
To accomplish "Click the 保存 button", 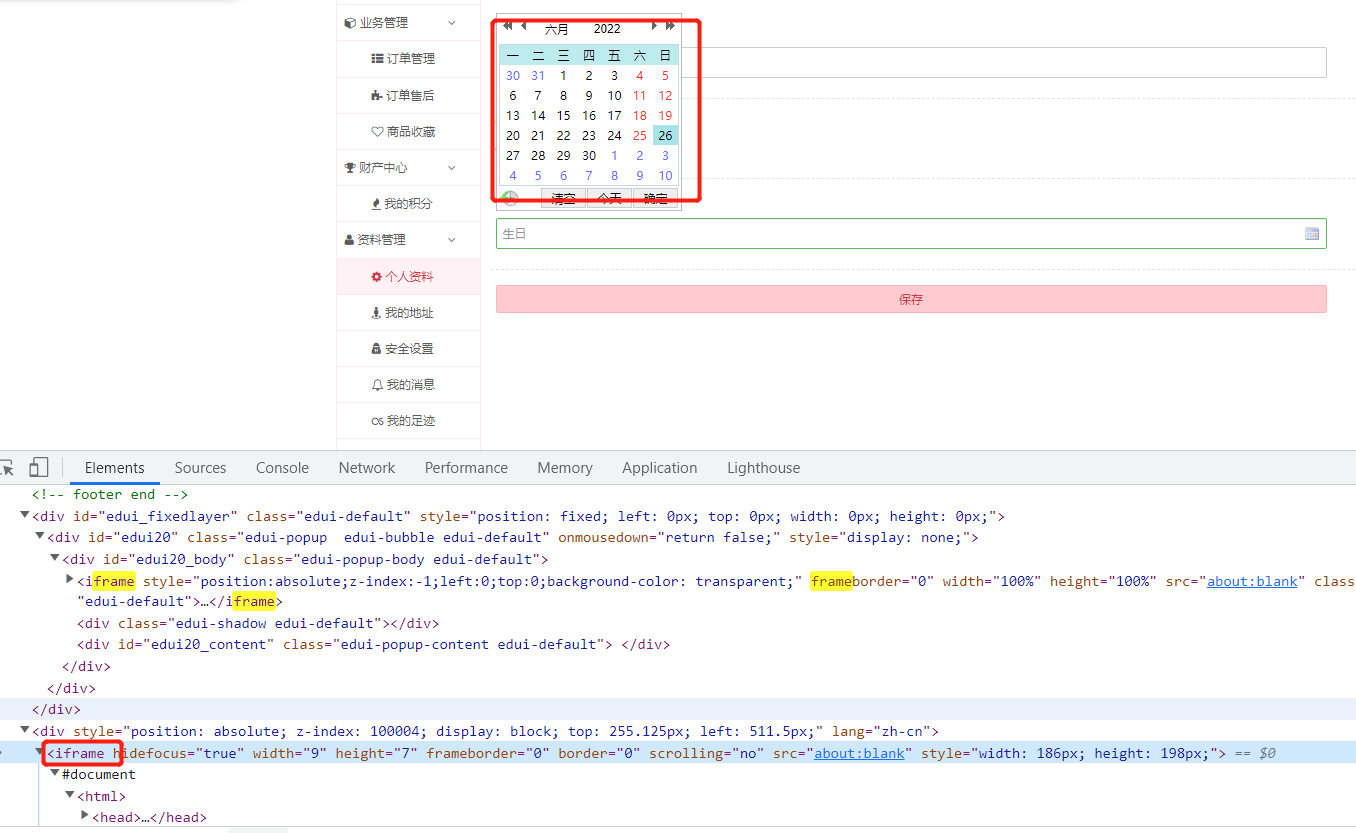I will [x=911, y=299].
